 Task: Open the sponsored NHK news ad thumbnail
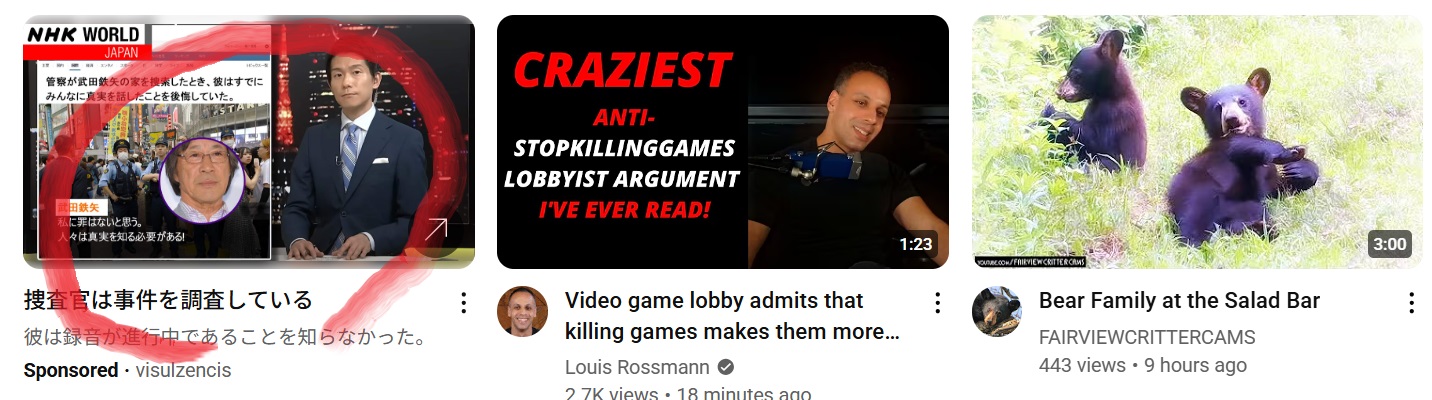pyautogui.click(x=249, y=142)
